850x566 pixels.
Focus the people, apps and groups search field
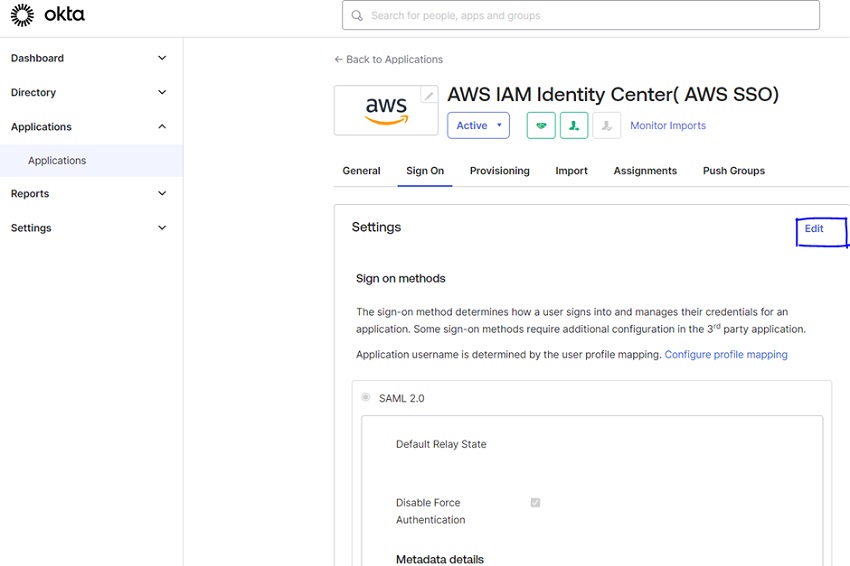coord(590,16)
